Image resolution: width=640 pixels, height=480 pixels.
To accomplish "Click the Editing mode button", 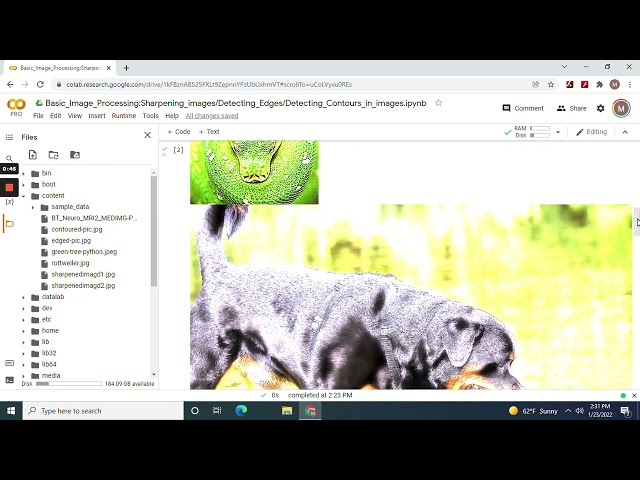I will (591, 132).
